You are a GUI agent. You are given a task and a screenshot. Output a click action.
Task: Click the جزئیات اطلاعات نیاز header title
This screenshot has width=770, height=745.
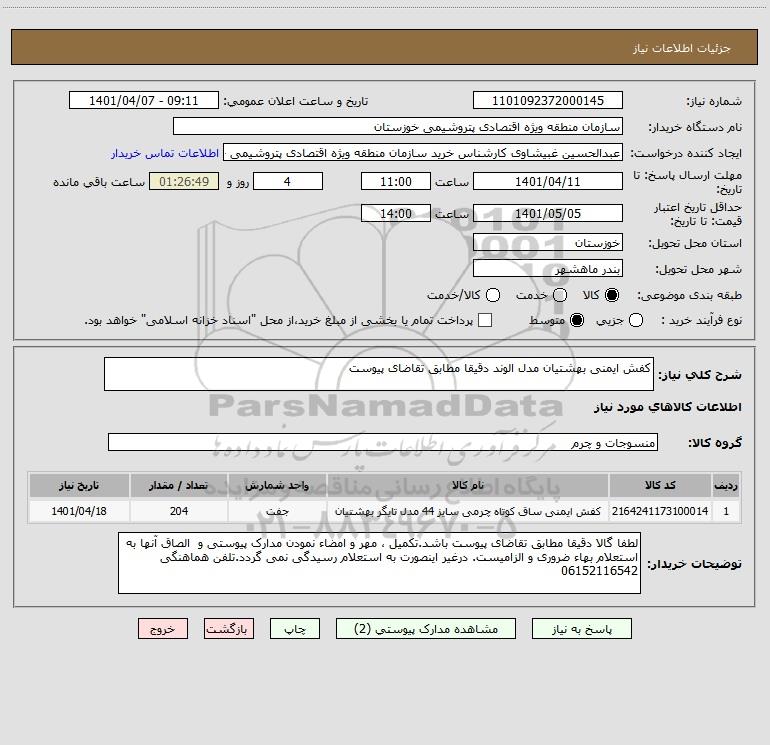click(681, 48)
